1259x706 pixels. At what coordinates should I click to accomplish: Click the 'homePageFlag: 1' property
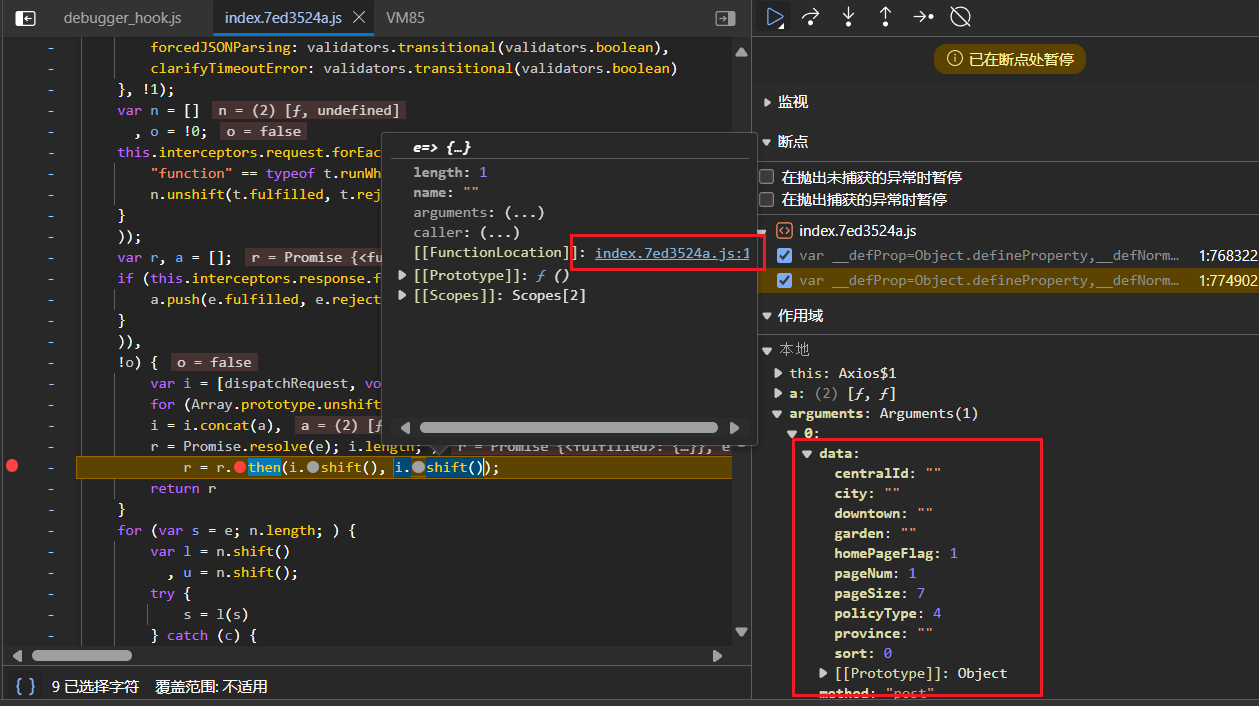coord(896,553)
